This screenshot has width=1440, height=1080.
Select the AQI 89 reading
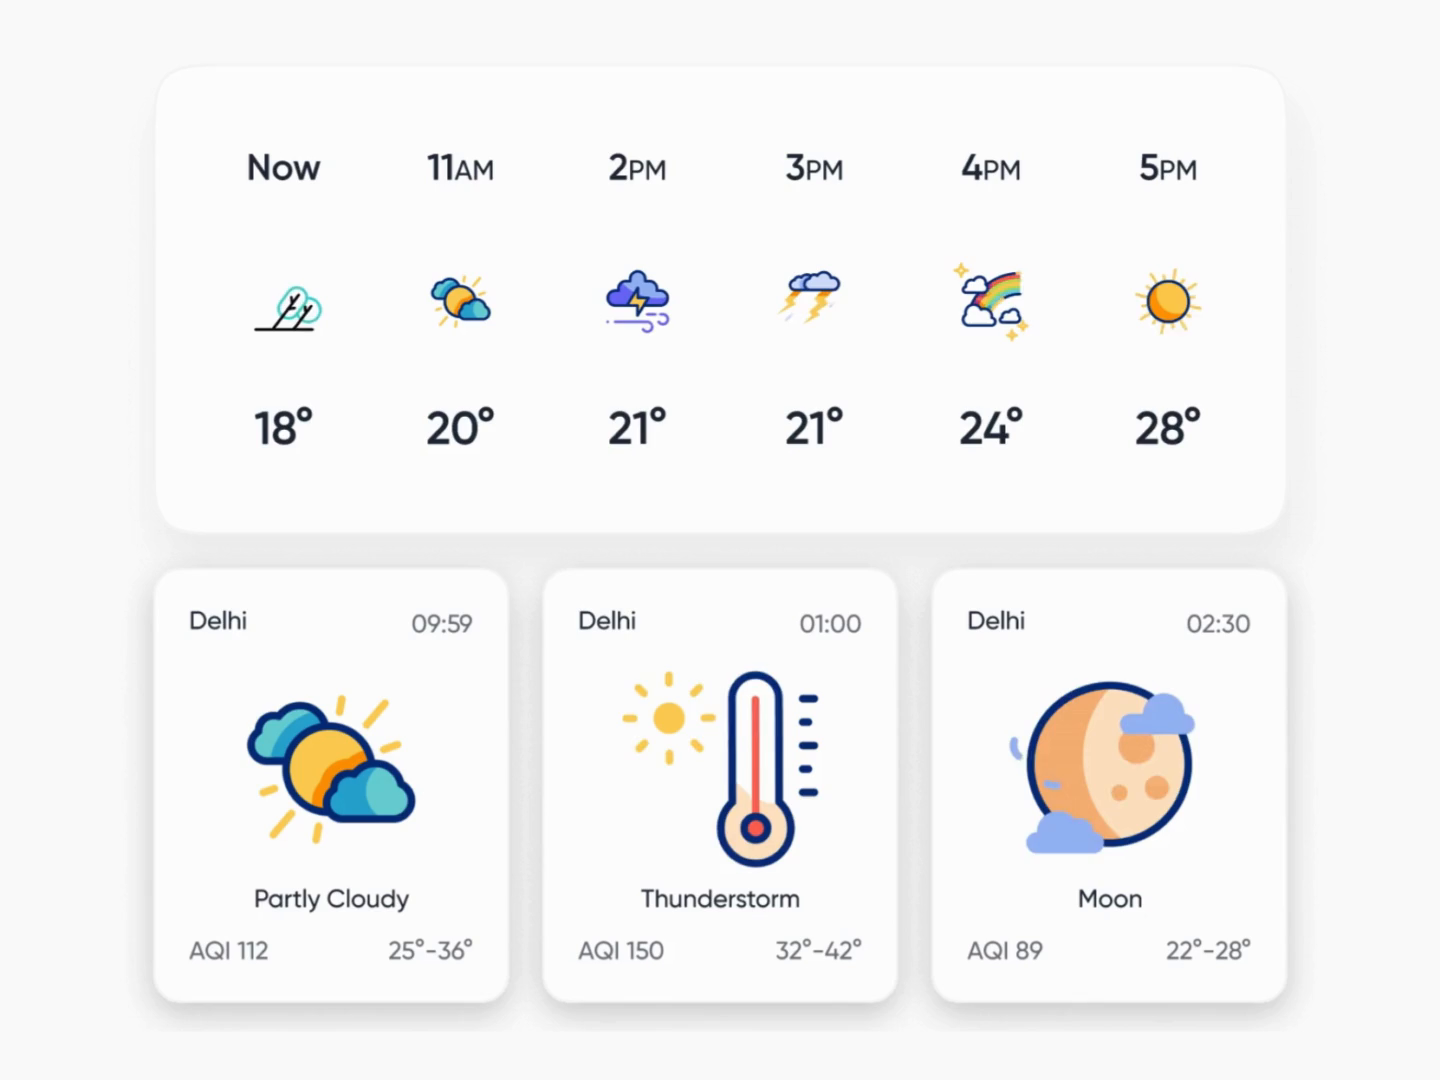coord(1002,951)
